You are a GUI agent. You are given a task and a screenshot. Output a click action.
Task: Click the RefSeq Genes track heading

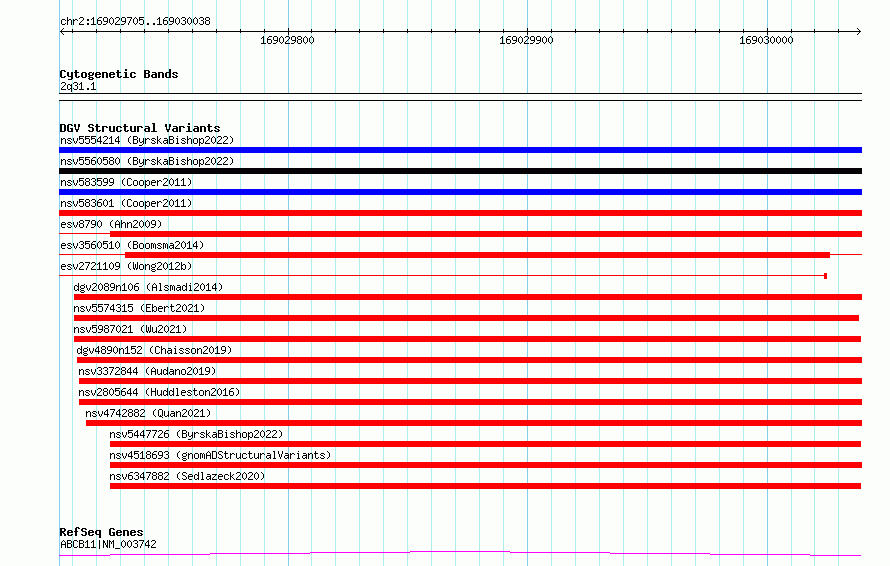[101, 532]
